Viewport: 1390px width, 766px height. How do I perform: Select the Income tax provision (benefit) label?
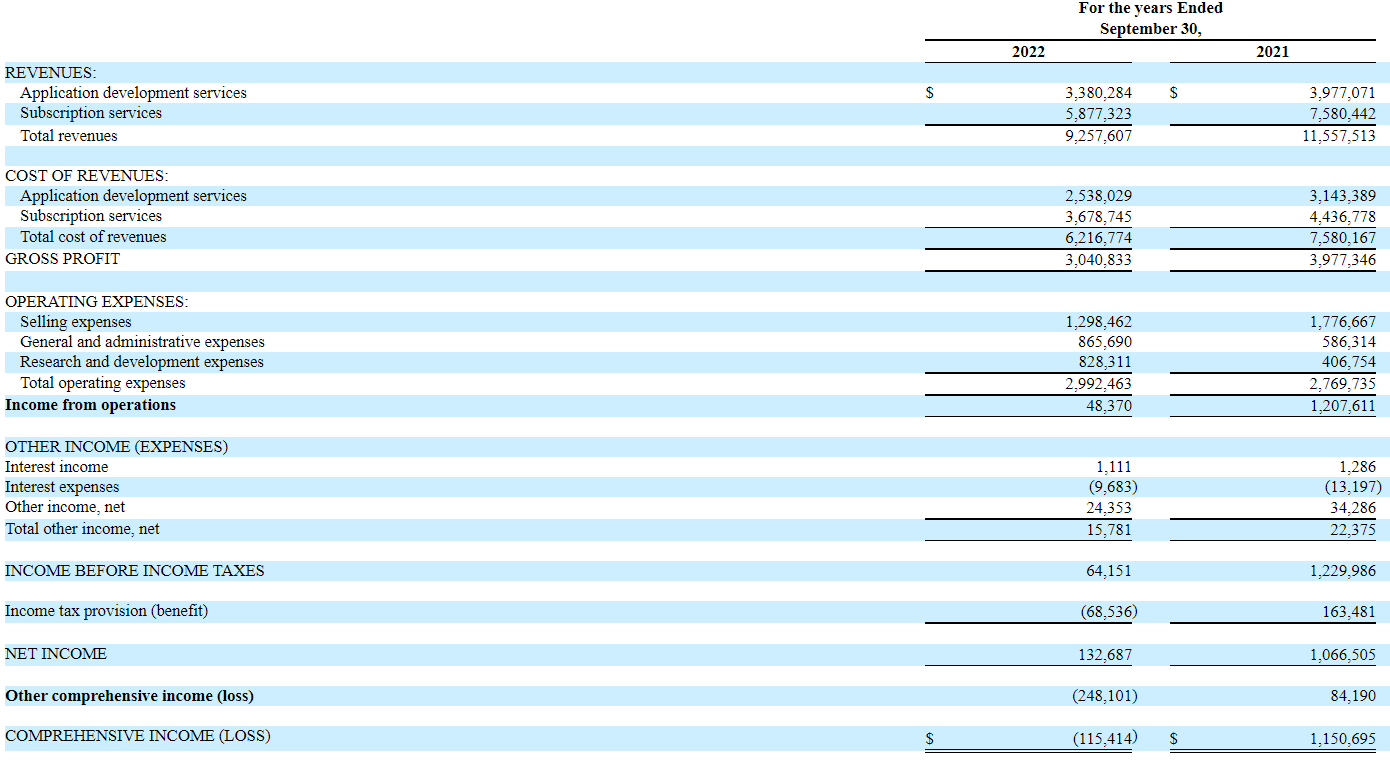point(107,611)
